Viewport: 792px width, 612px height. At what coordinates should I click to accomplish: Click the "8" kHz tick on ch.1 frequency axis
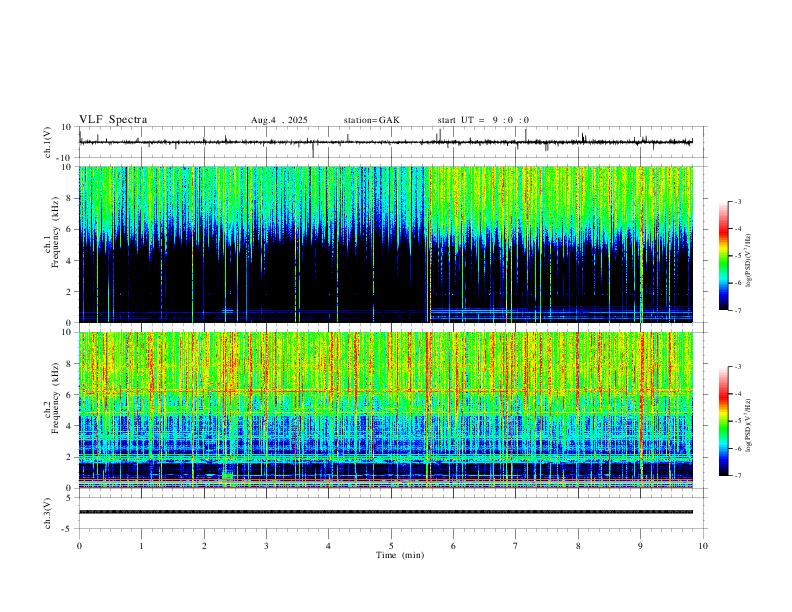70,198
